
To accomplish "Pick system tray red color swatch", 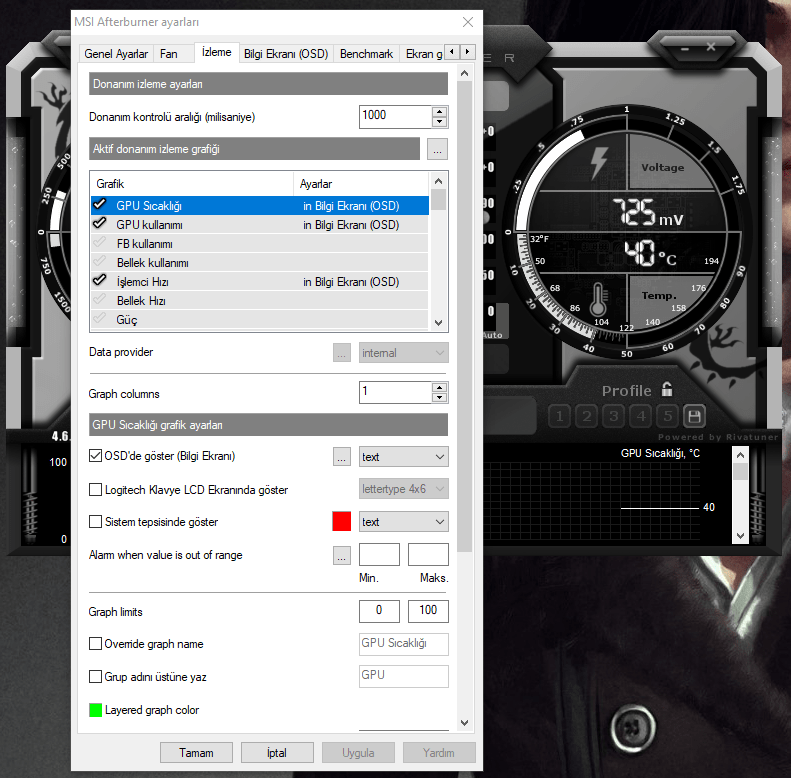I will [342, 521].
